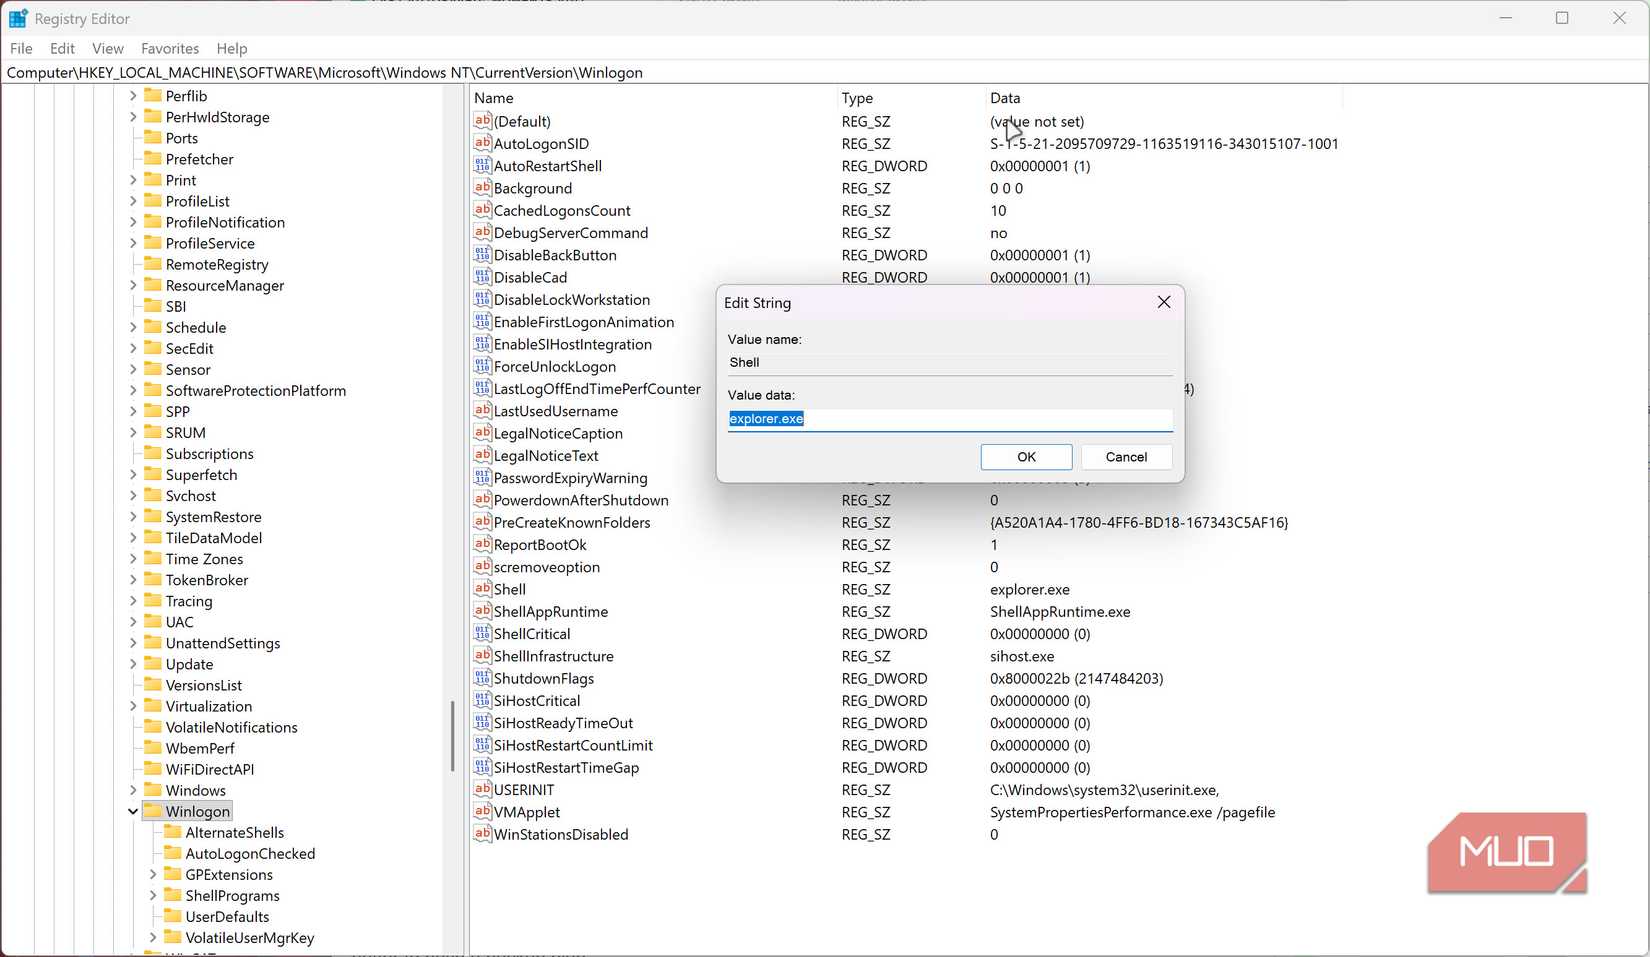1650x957 pixels.
Task: Open the Edit menu
Action: [61, 48]
